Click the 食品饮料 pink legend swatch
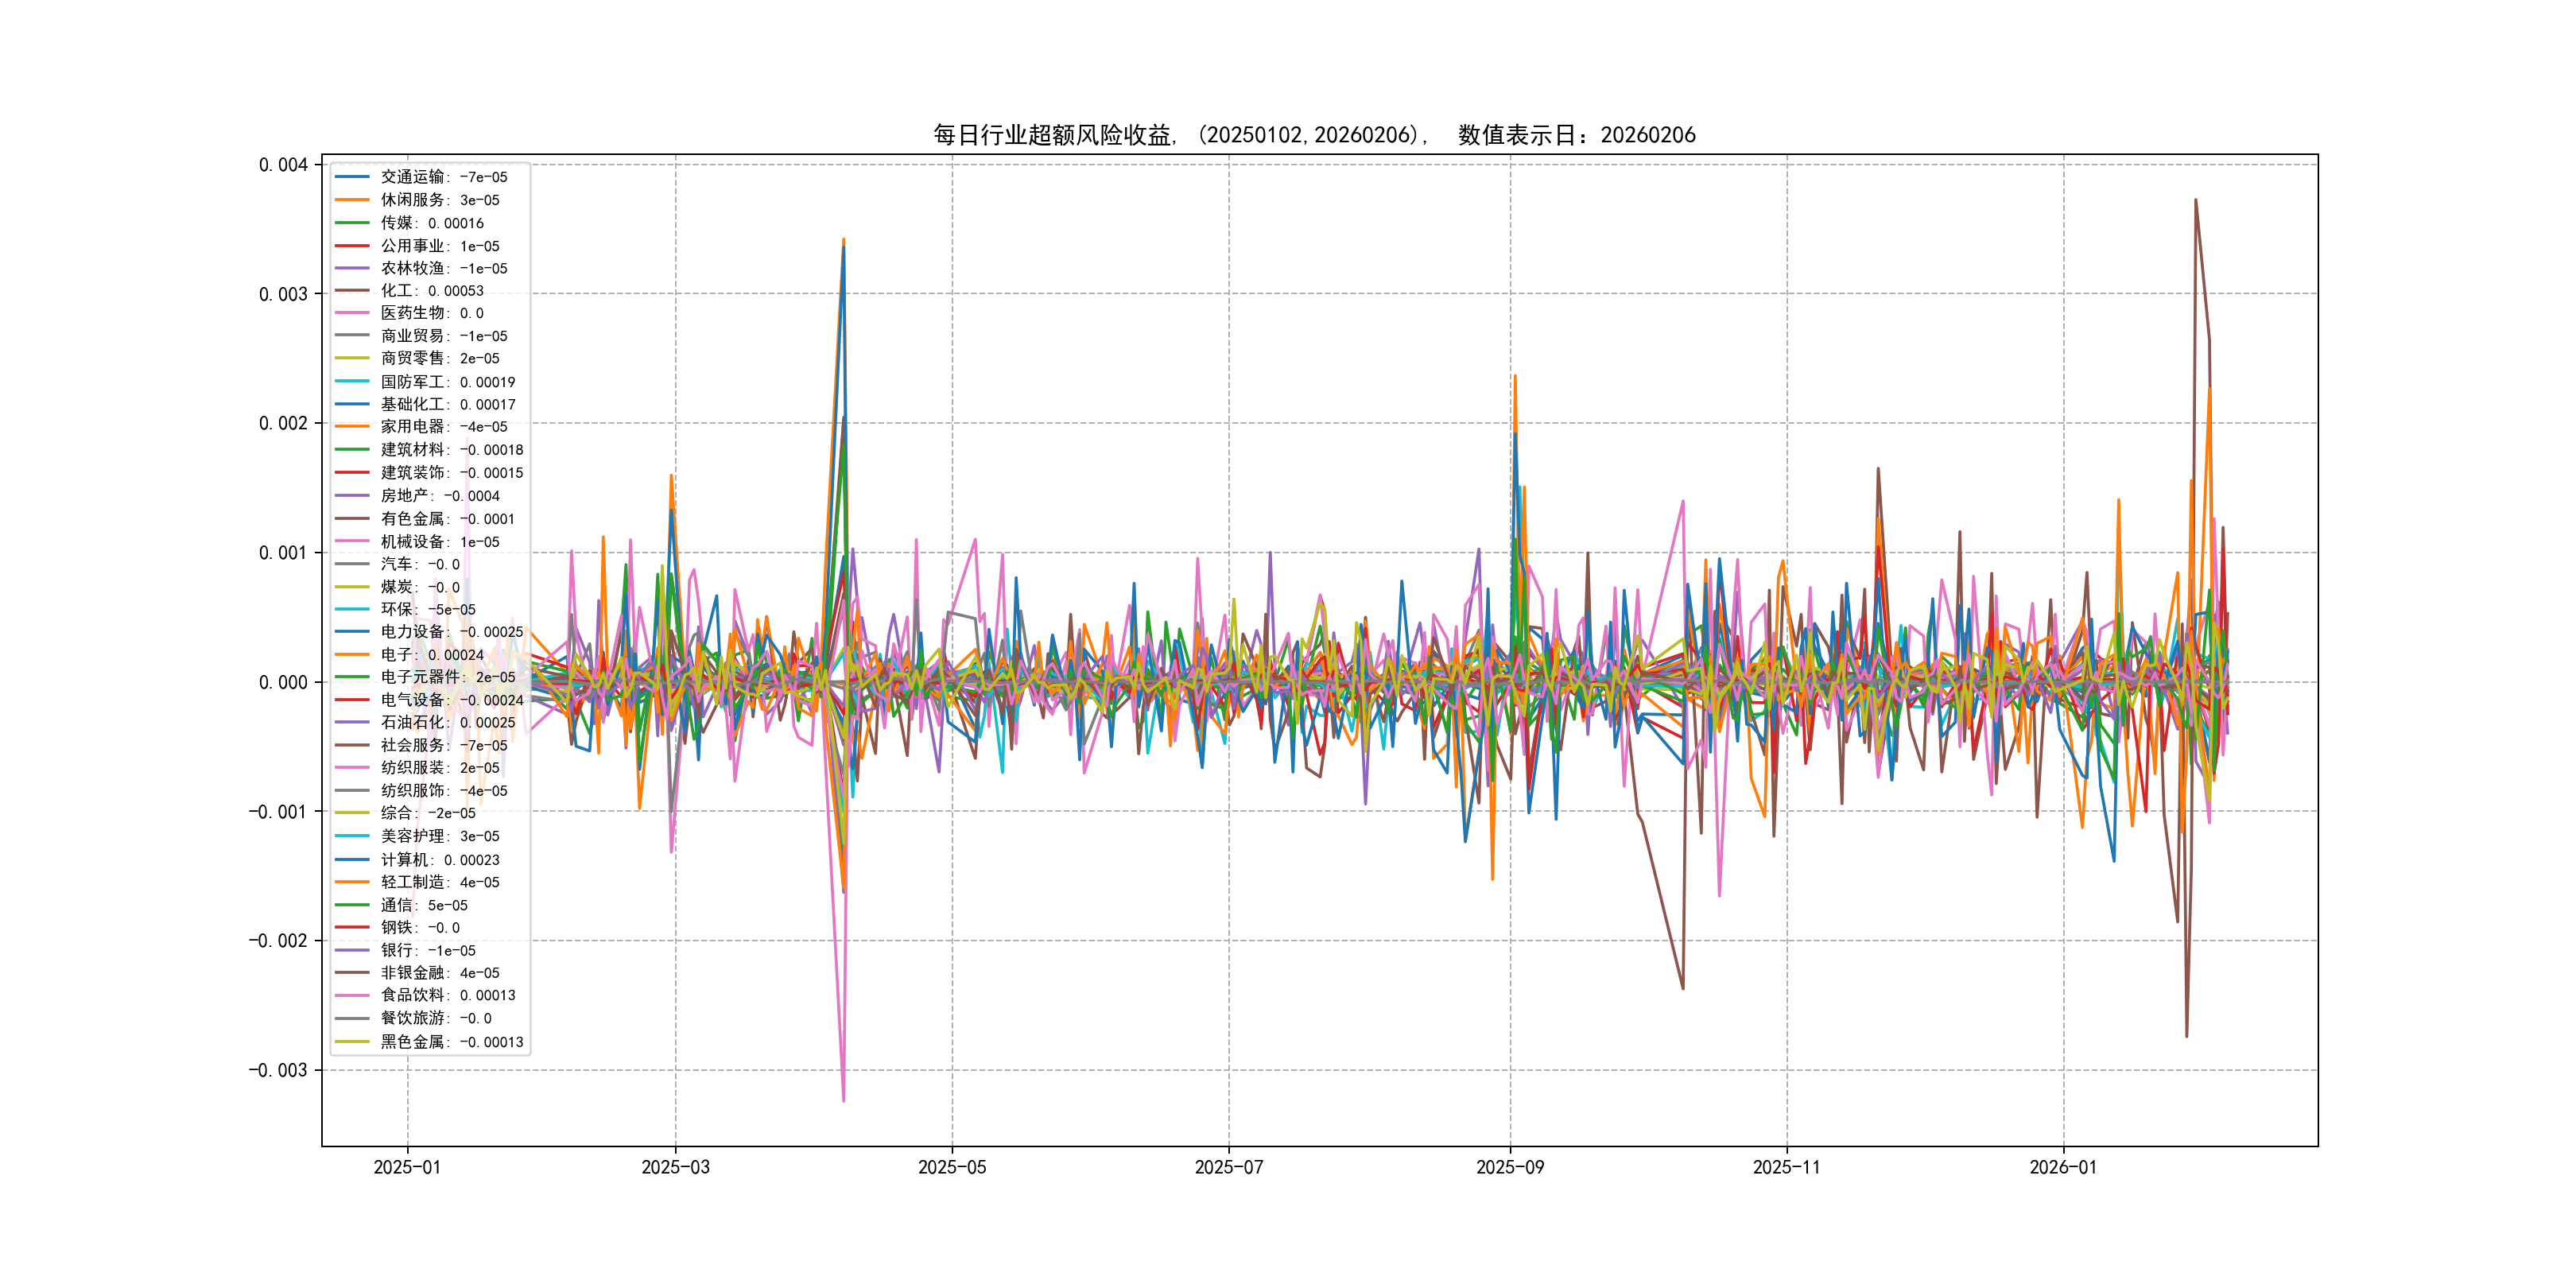This screenshot has height=1288, width=2576. (x=352, y=995)
